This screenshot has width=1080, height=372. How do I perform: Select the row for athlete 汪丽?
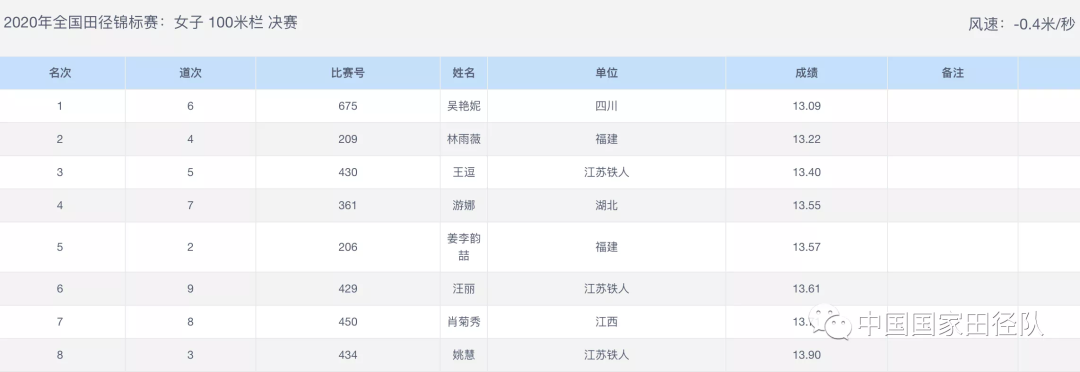pyautogui.click(x=540, y=289)
